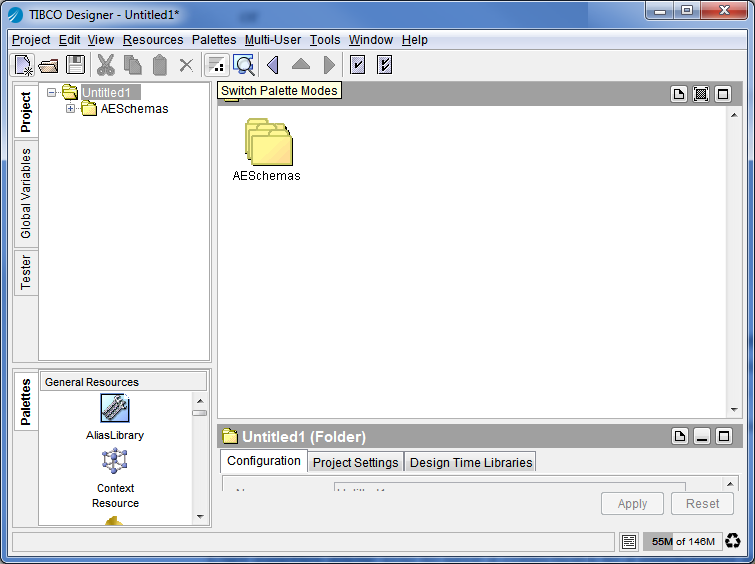The height and width of the screenshot is (564, 755).
Task: Click the Delete X toolbar icon
Action: pos(186,65)
